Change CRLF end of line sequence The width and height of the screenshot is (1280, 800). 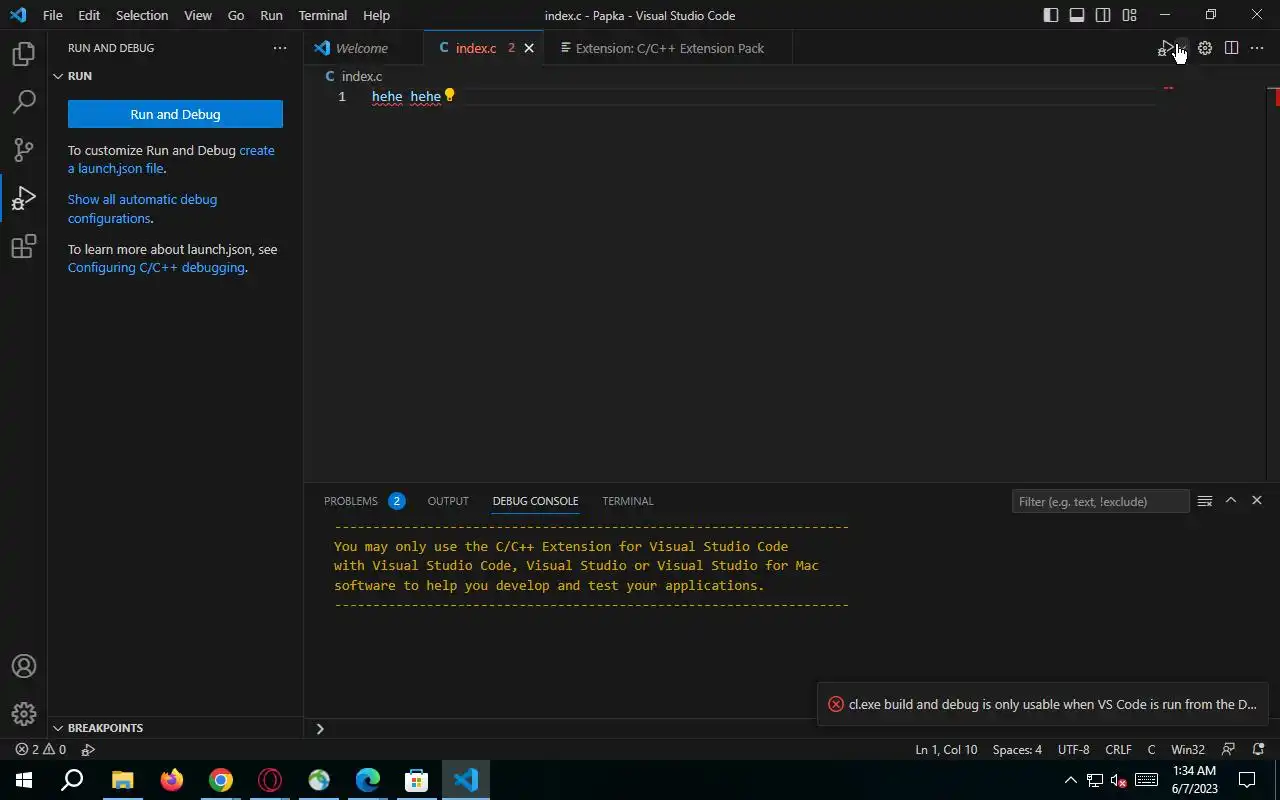pyautogui.click(x=1118, y=749)
